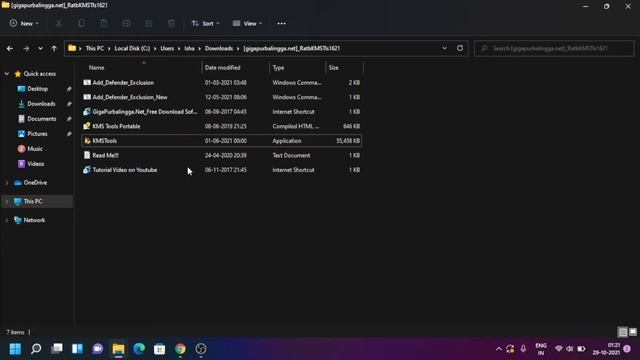Show hidden system tray icons
The image size is (640, 360).
tap(498, 349)
